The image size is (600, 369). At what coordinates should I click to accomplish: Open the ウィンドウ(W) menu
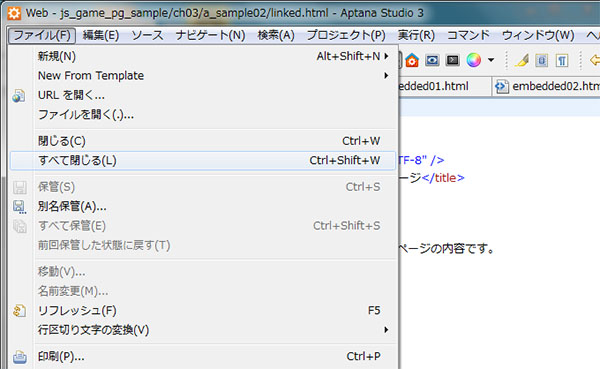pyautogui.click(x=538, y=35)
